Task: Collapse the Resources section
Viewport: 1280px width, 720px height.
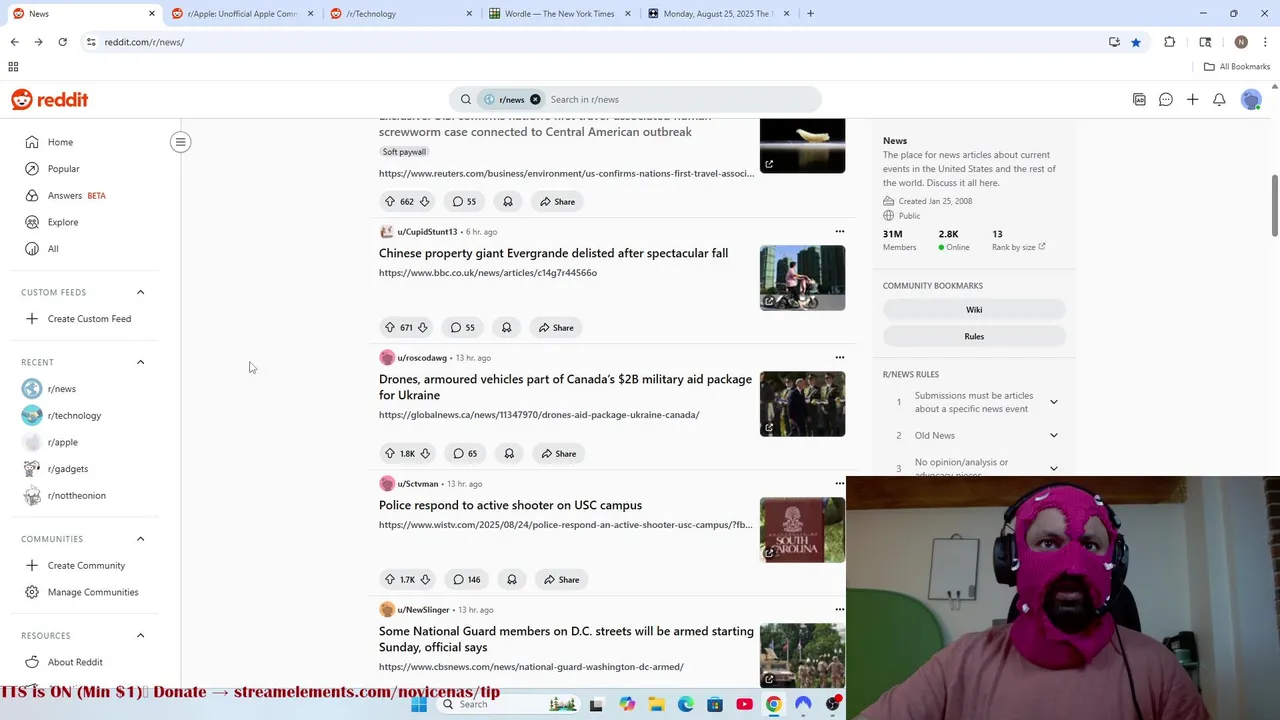Action: click(x=140, y=635)
